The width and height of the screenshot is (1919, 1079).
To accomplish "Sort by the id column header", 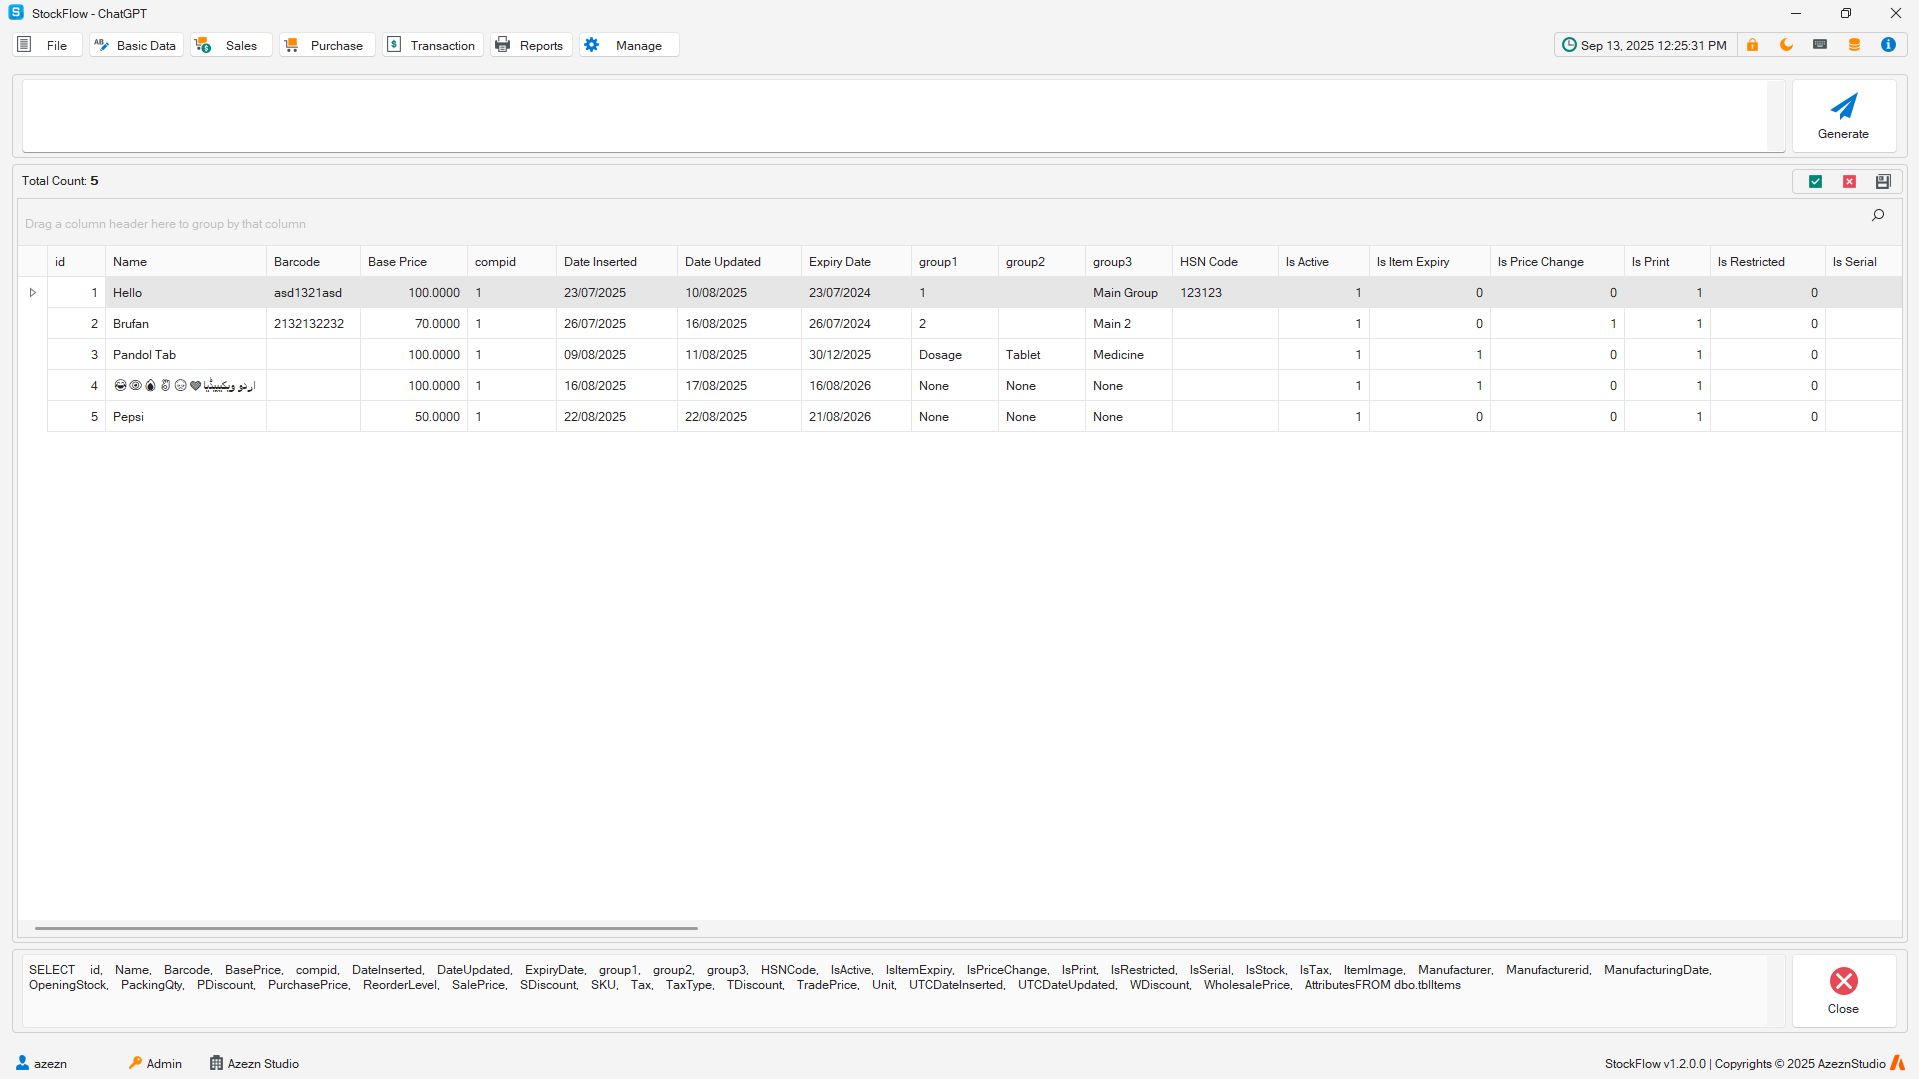I will pyautogui.click(x=76, y=262).
